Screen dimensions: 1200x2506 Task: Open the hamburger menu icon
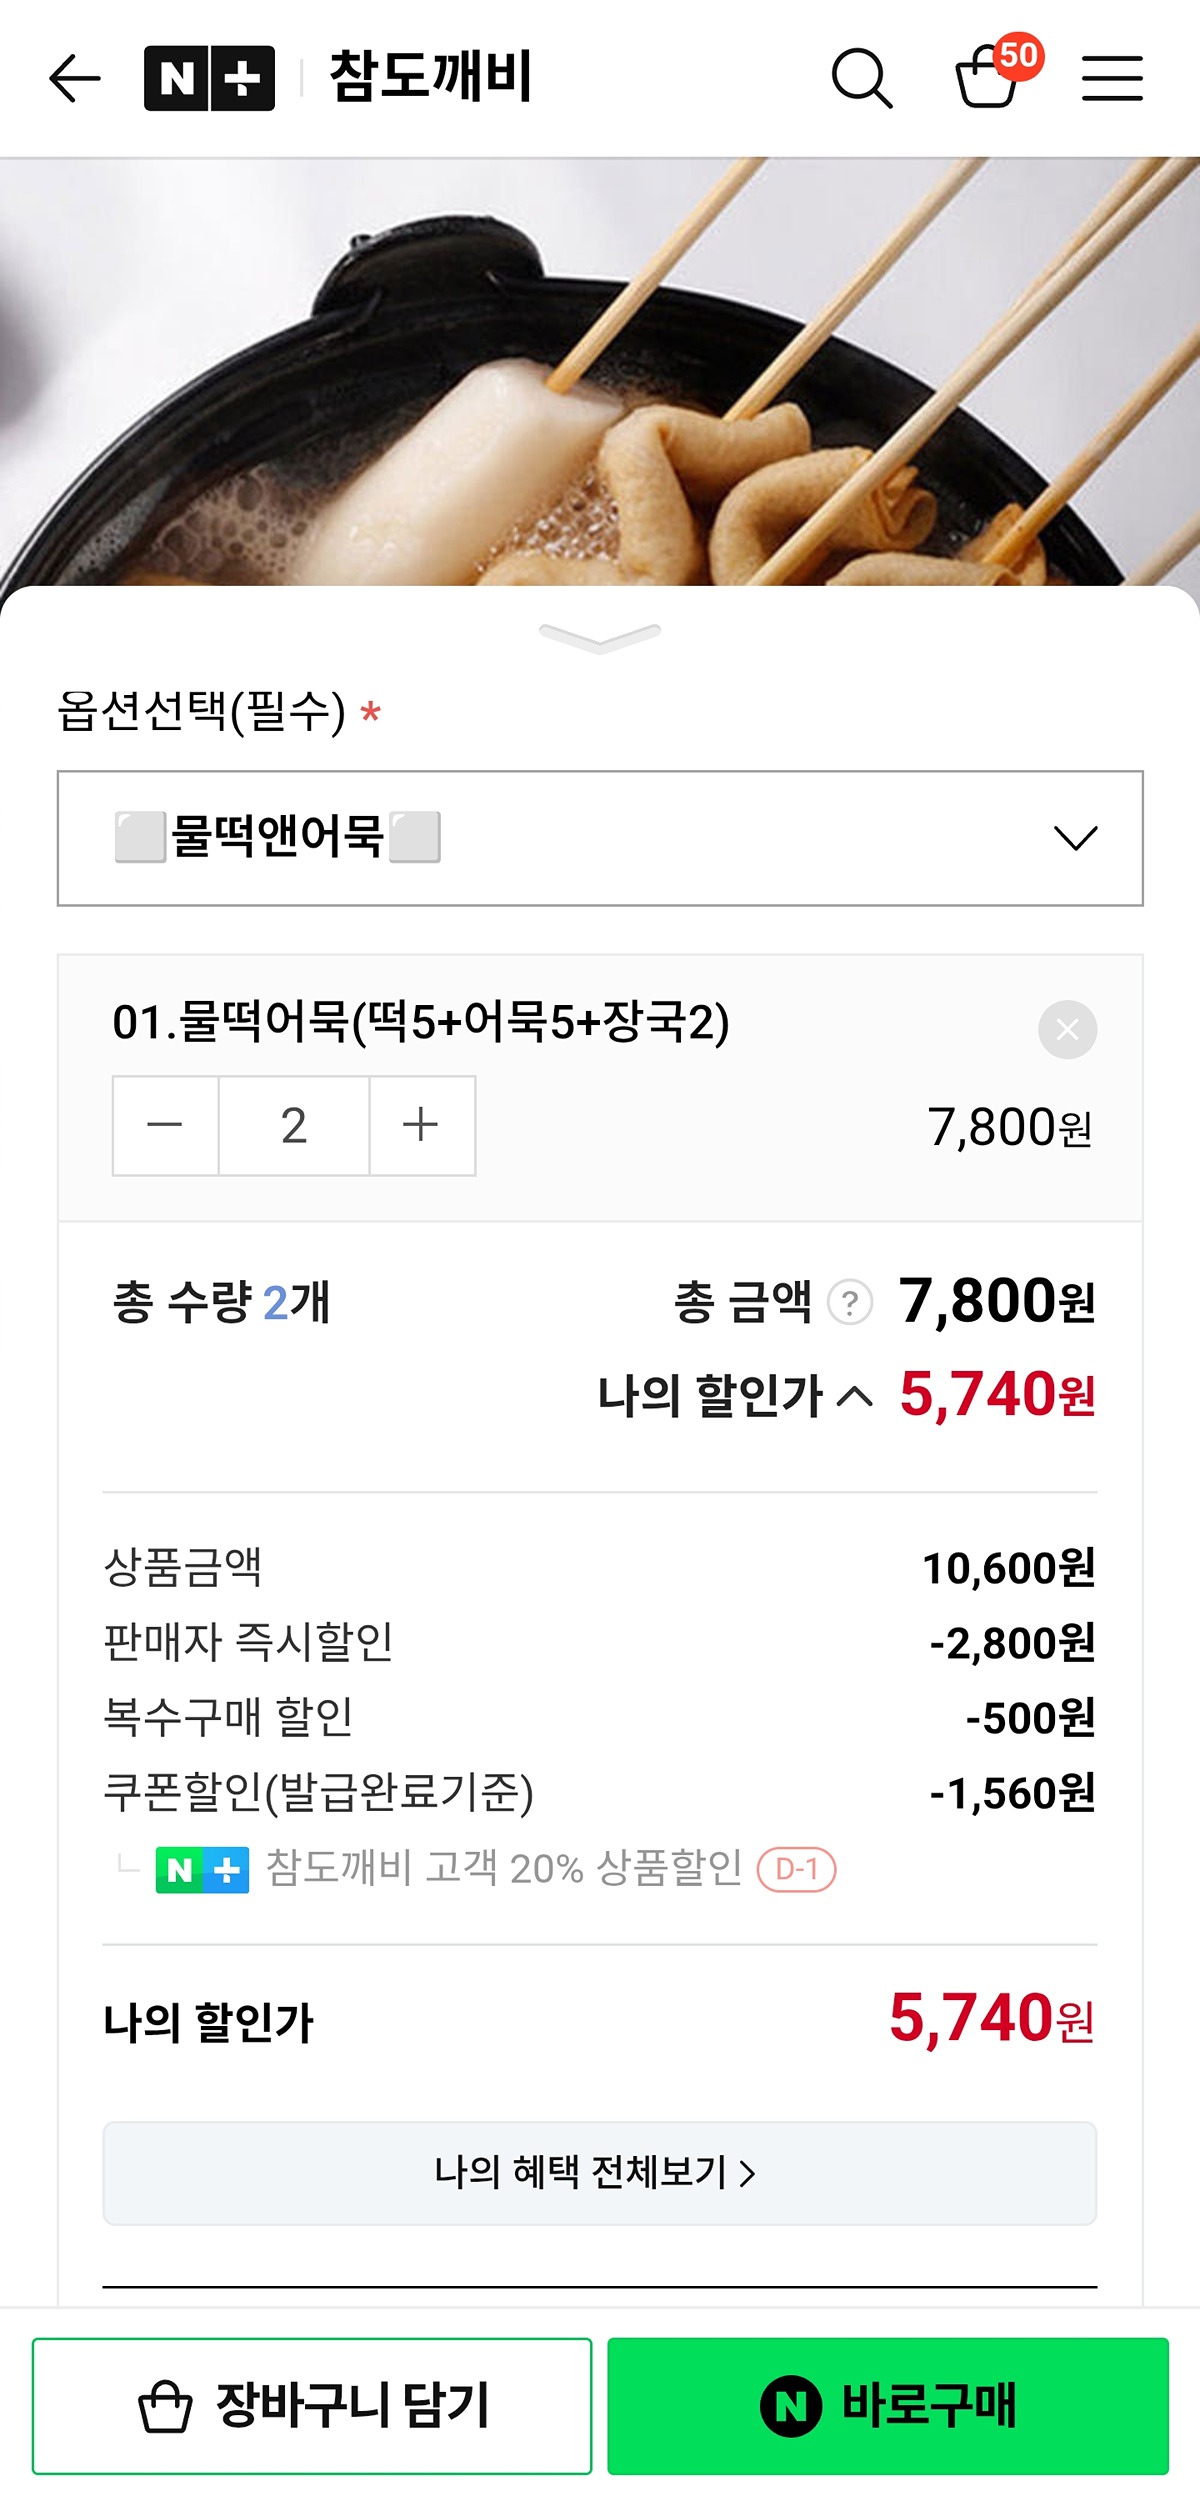[1112, 78]
